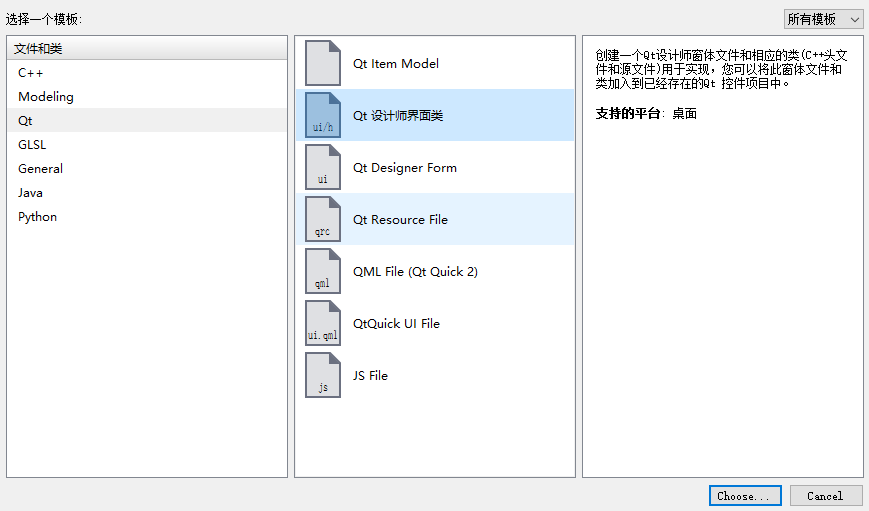The image size is (869, 511).
Task: Select the GLSL category
Action: pyautogui.click(x=147, y=145)
